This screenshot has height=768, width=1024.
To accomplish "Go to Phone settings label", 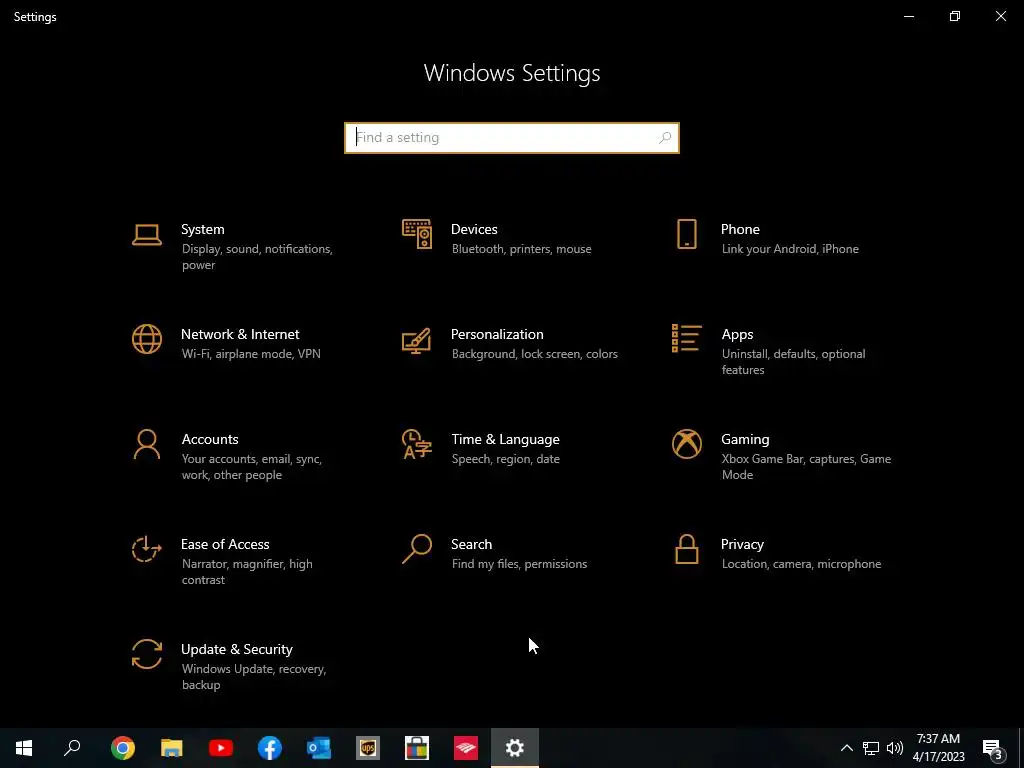I will tap(740, 229).
